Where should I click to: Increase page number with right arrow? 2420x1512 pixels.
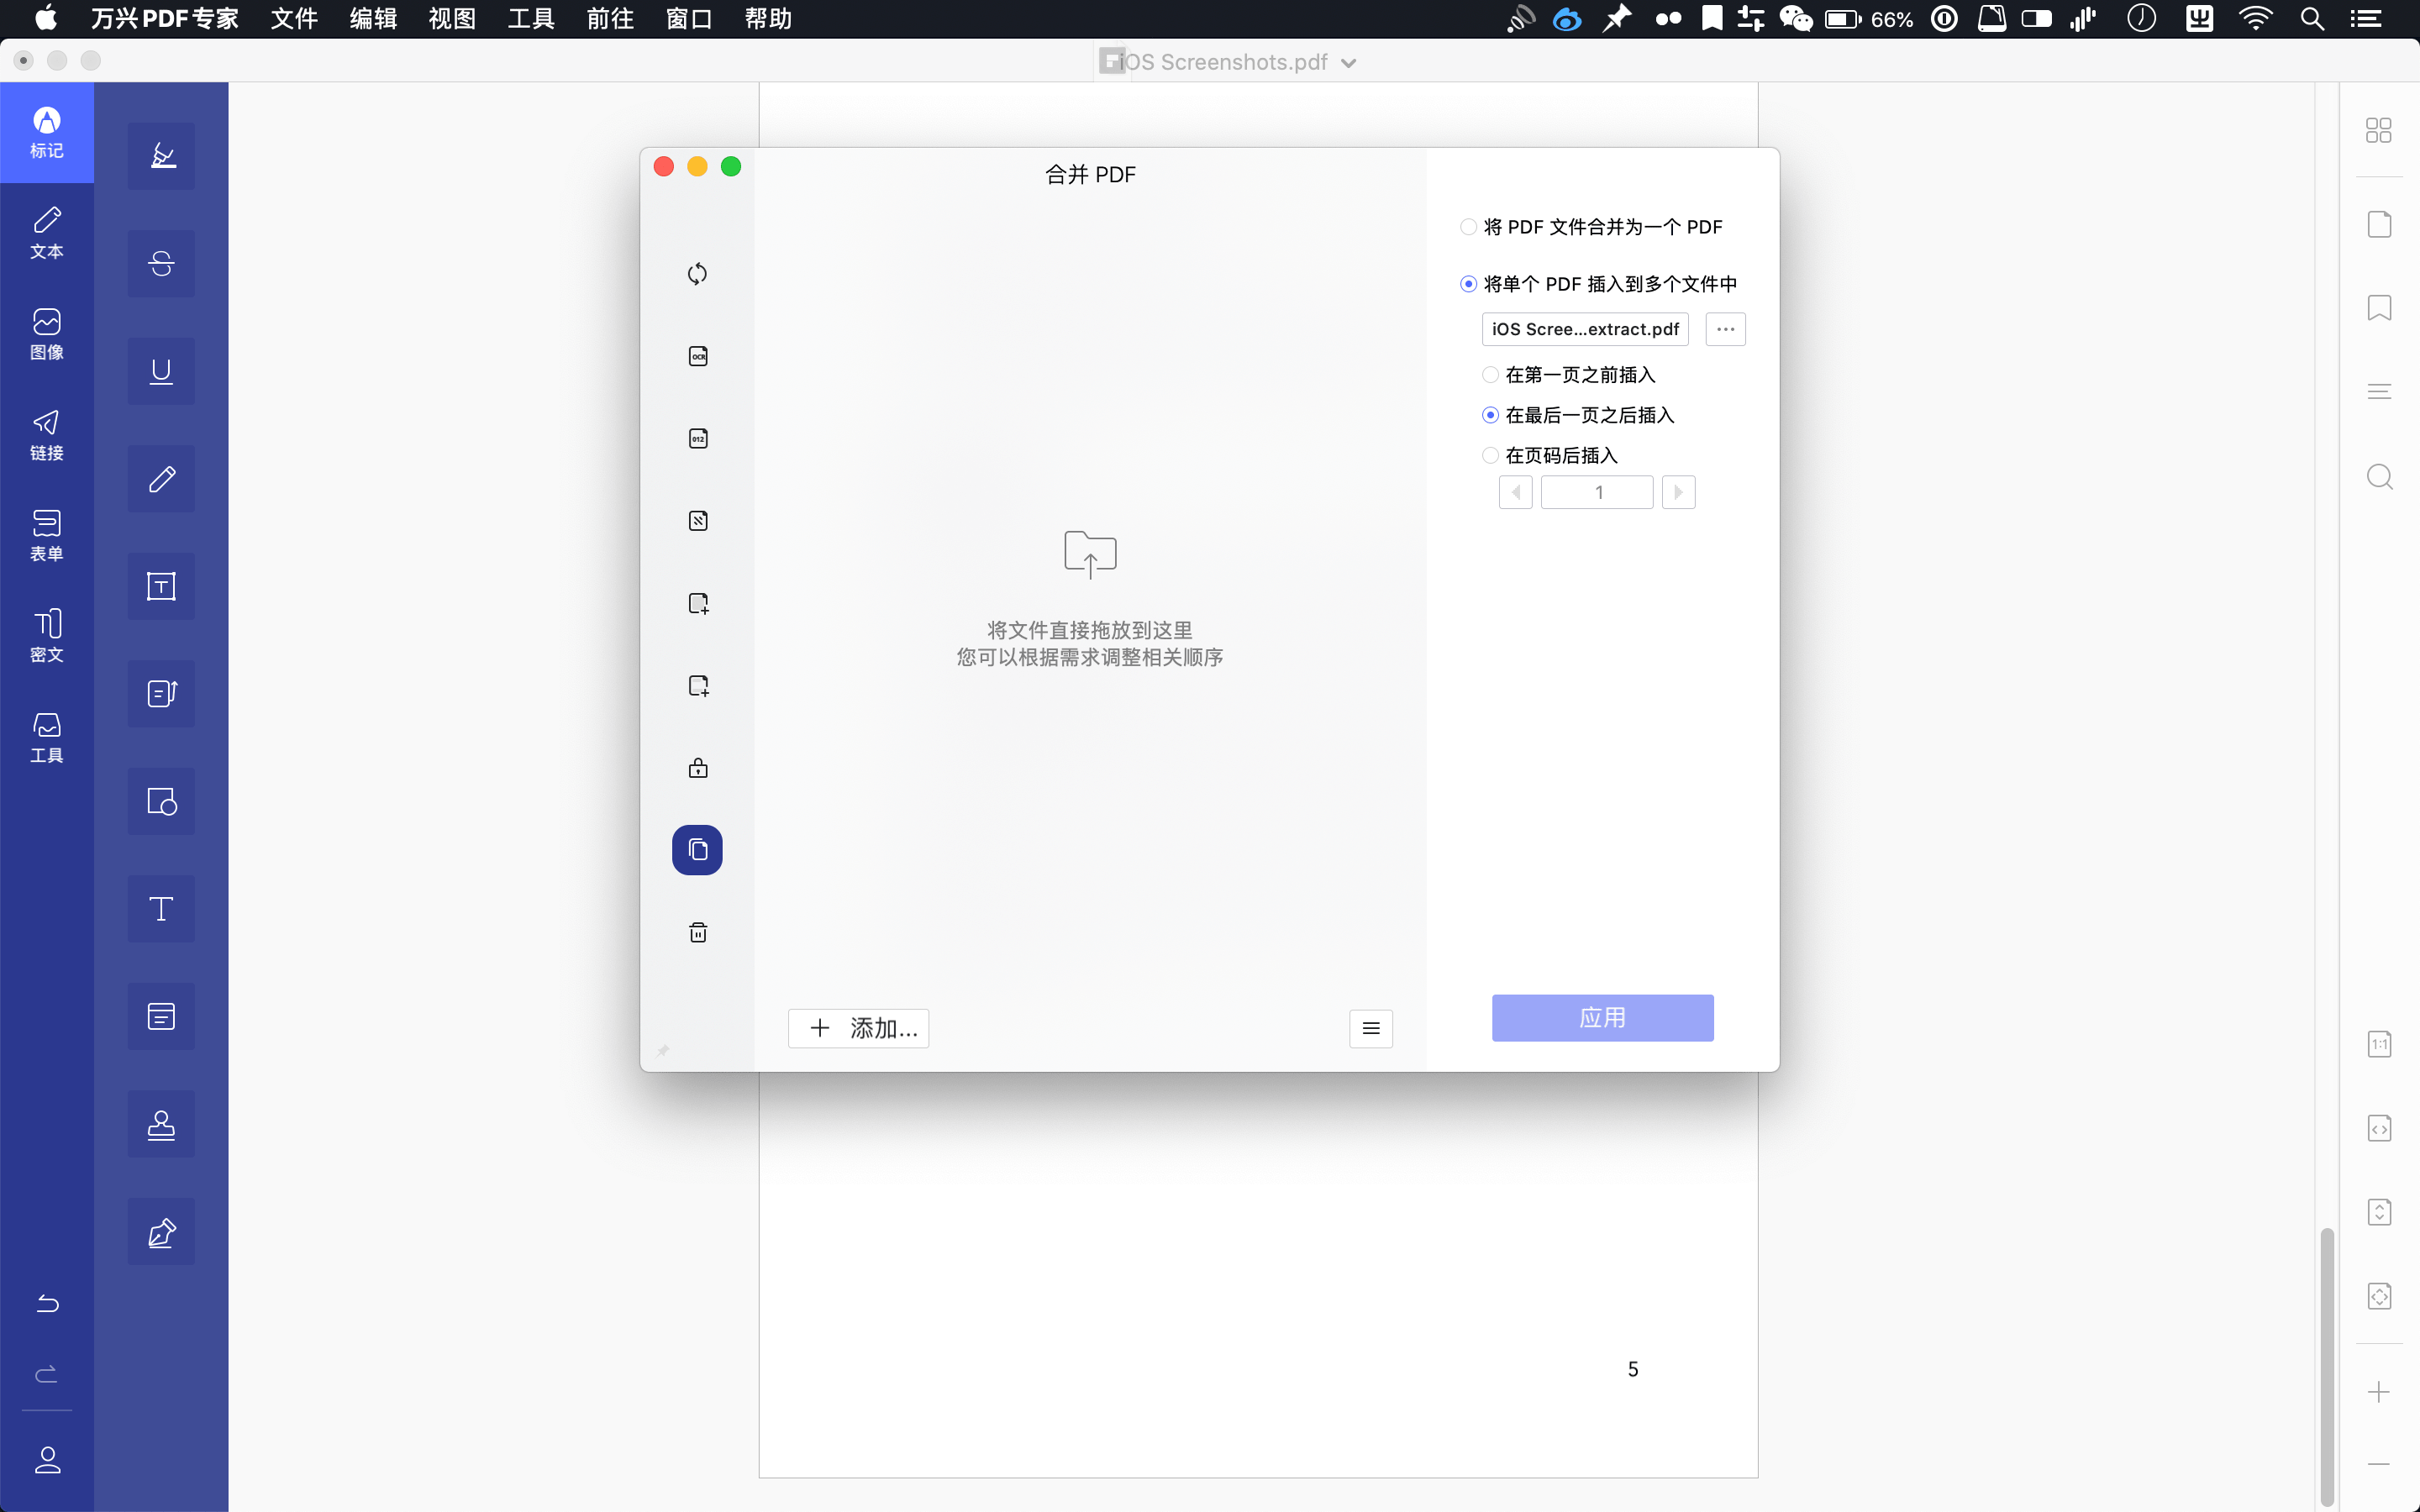click(1679, 492)
